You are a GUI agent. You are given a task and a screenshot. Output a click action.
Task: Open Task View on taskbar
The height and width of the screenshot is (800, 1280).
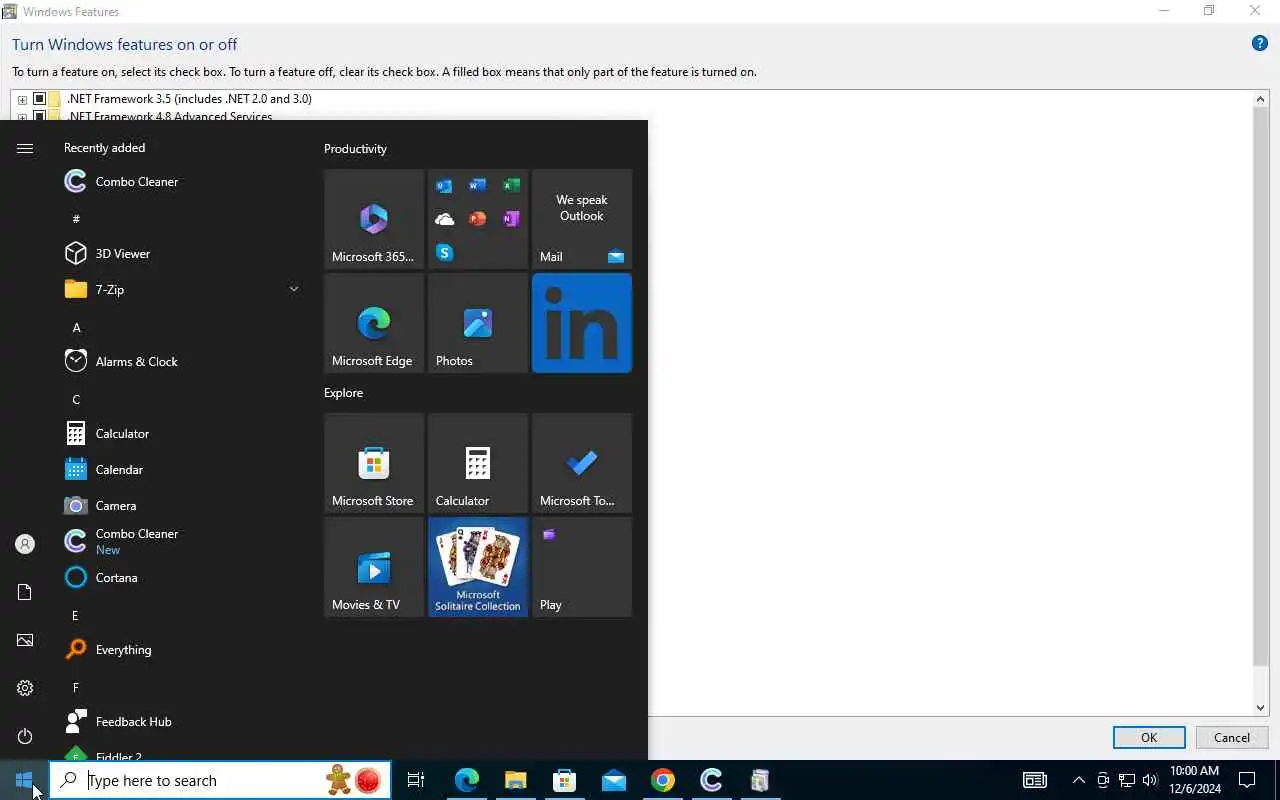[416, 780]
